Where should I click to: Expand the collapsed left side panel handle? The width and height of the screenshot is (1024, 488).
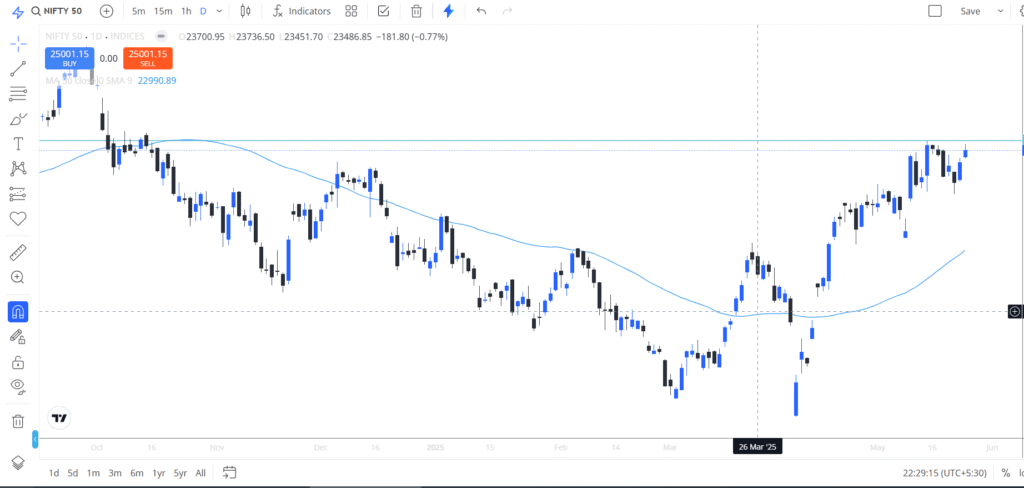(35, 439)
